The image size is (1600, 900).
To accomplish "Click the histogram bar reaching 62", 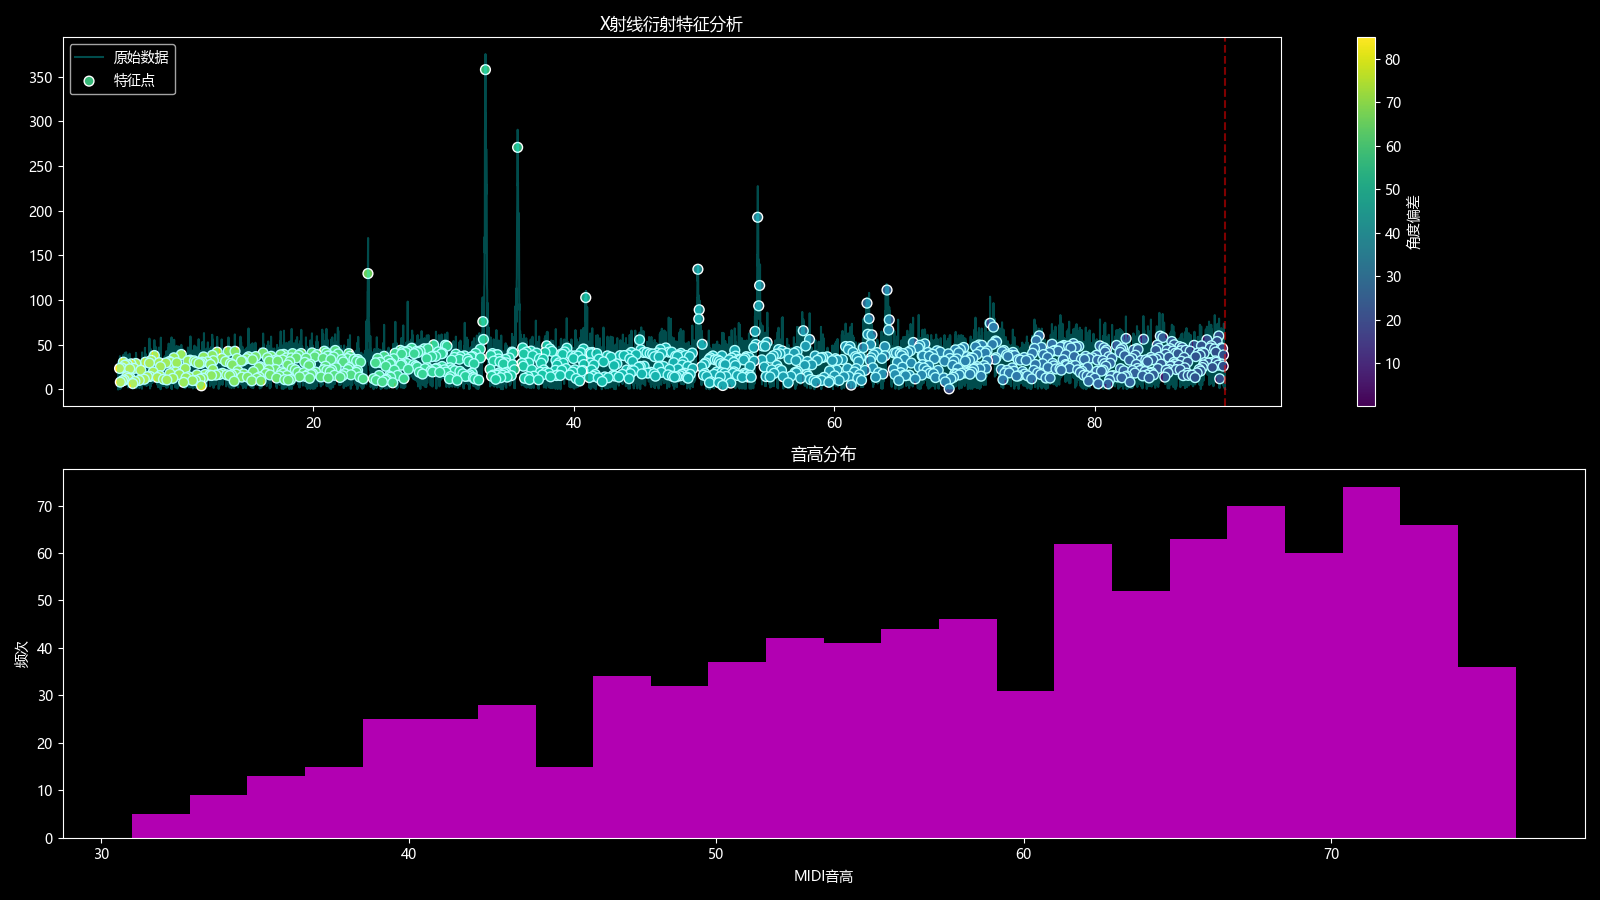I will (x=1083, y=691).
